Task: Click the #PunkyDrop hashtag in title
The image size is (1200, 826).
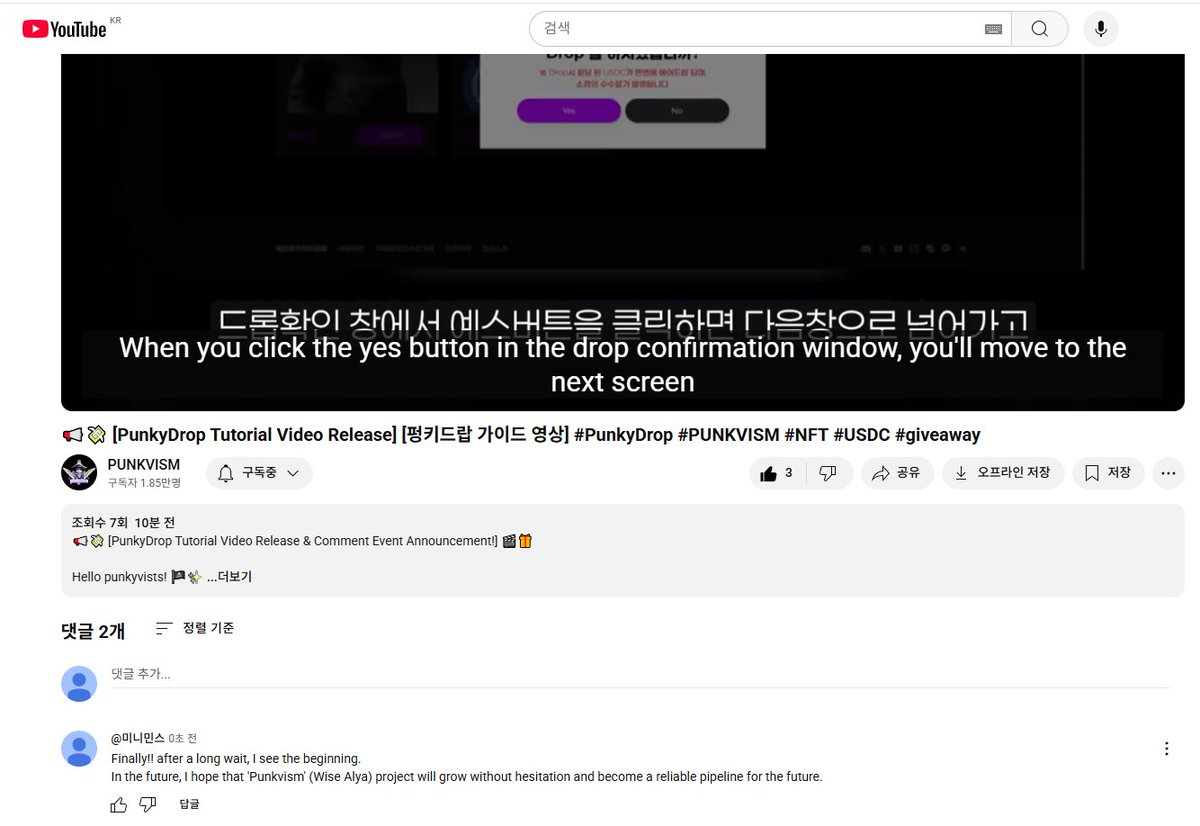Action: point(624,435)
